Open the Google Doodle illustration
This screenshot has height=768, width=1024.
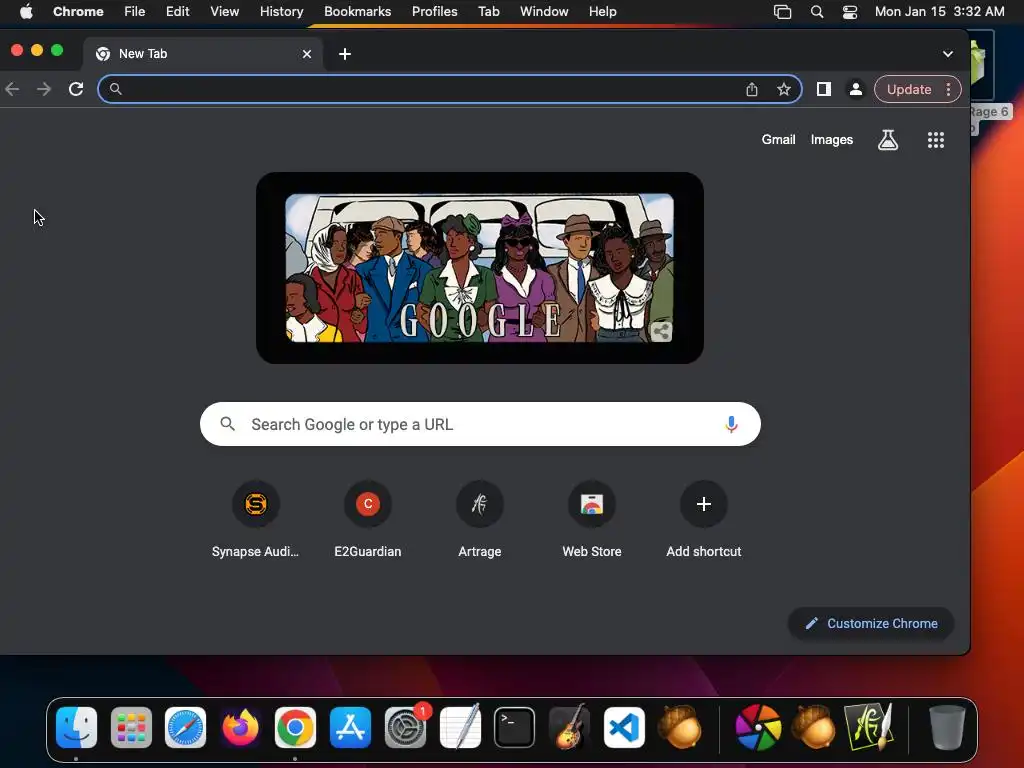coord(479,268)
